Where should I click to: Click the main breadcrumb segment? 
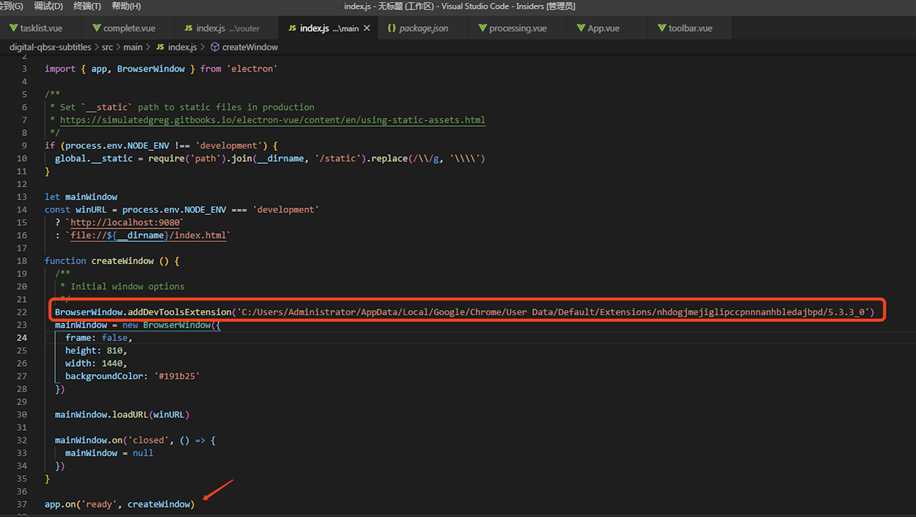[133, 47]
